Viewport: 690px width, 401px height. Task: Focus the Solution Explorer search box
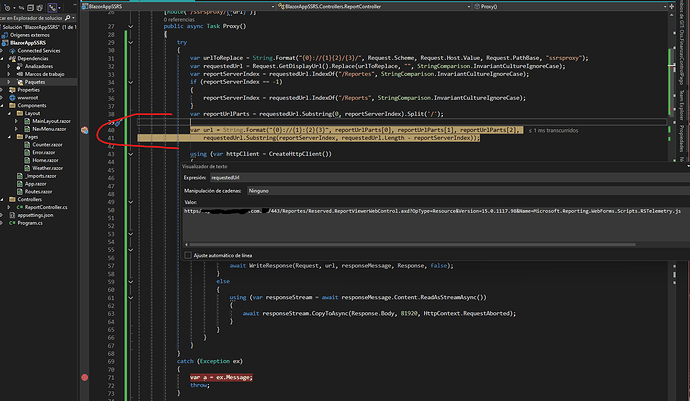pos(32,18)
